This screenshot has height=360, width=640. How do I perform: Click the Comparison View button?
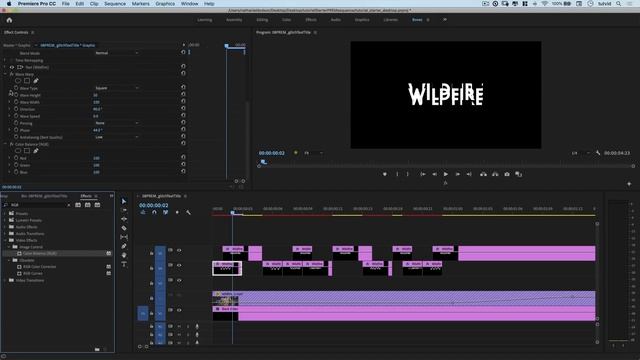(519, 174)
